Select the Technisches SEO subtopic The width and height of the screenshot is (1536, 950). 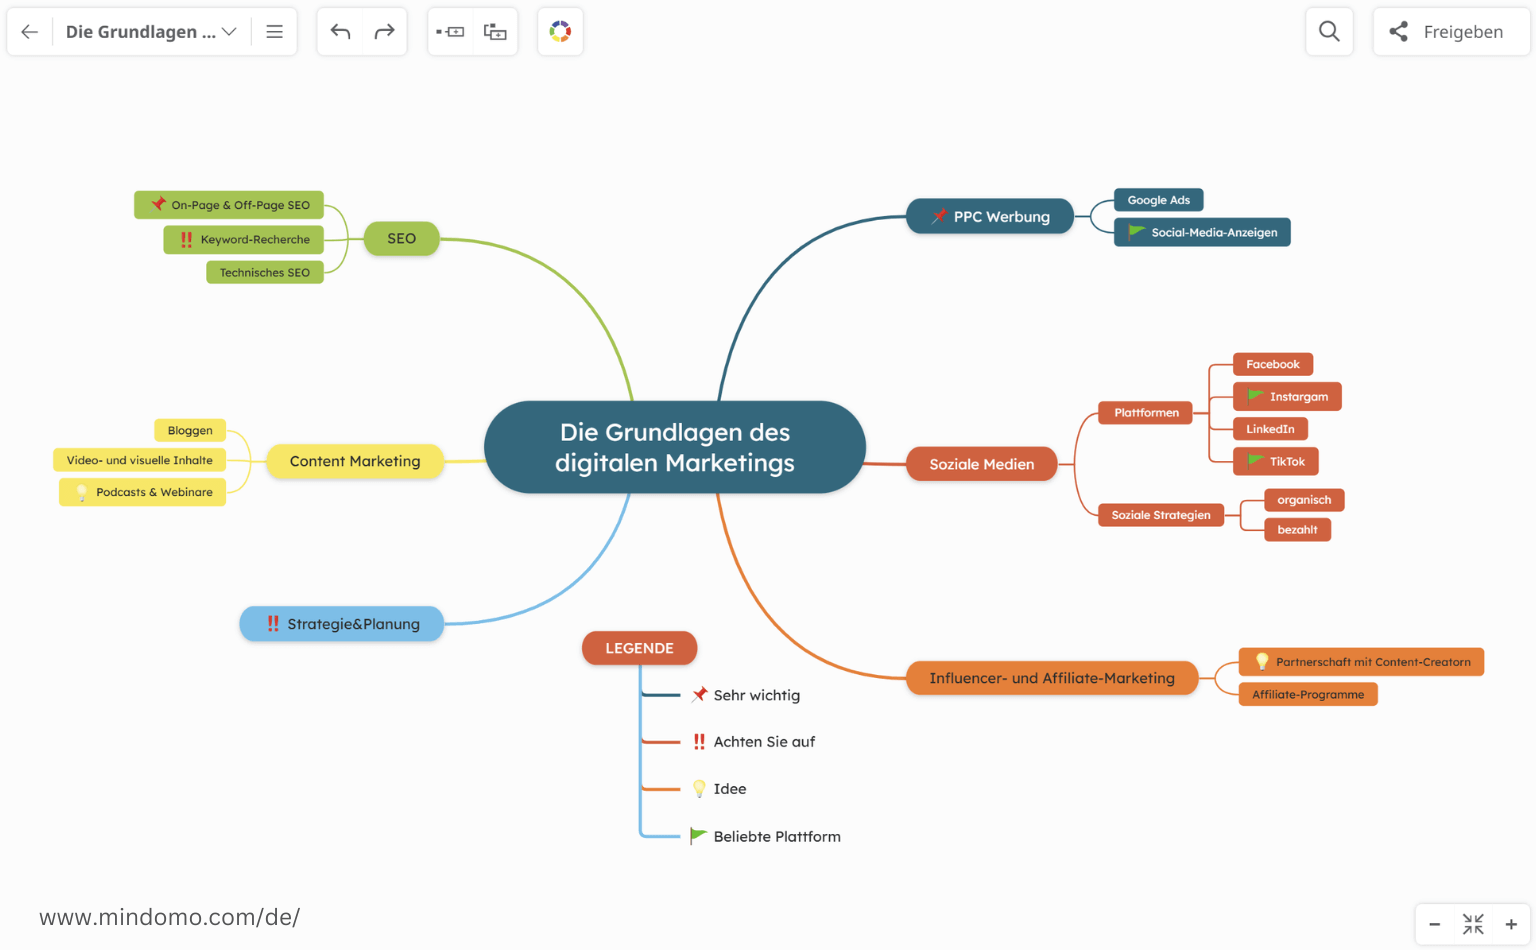click(x=265, y=272)
